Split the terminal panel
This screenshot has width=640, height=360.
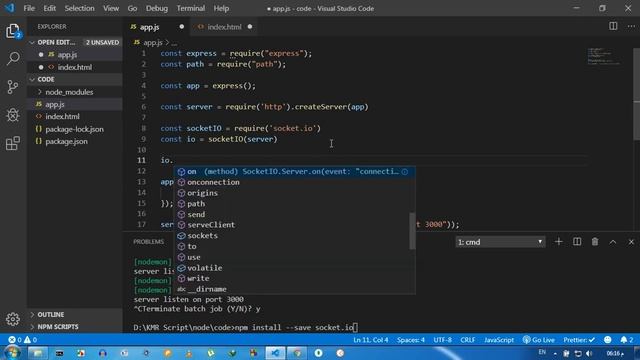point(577,242)
